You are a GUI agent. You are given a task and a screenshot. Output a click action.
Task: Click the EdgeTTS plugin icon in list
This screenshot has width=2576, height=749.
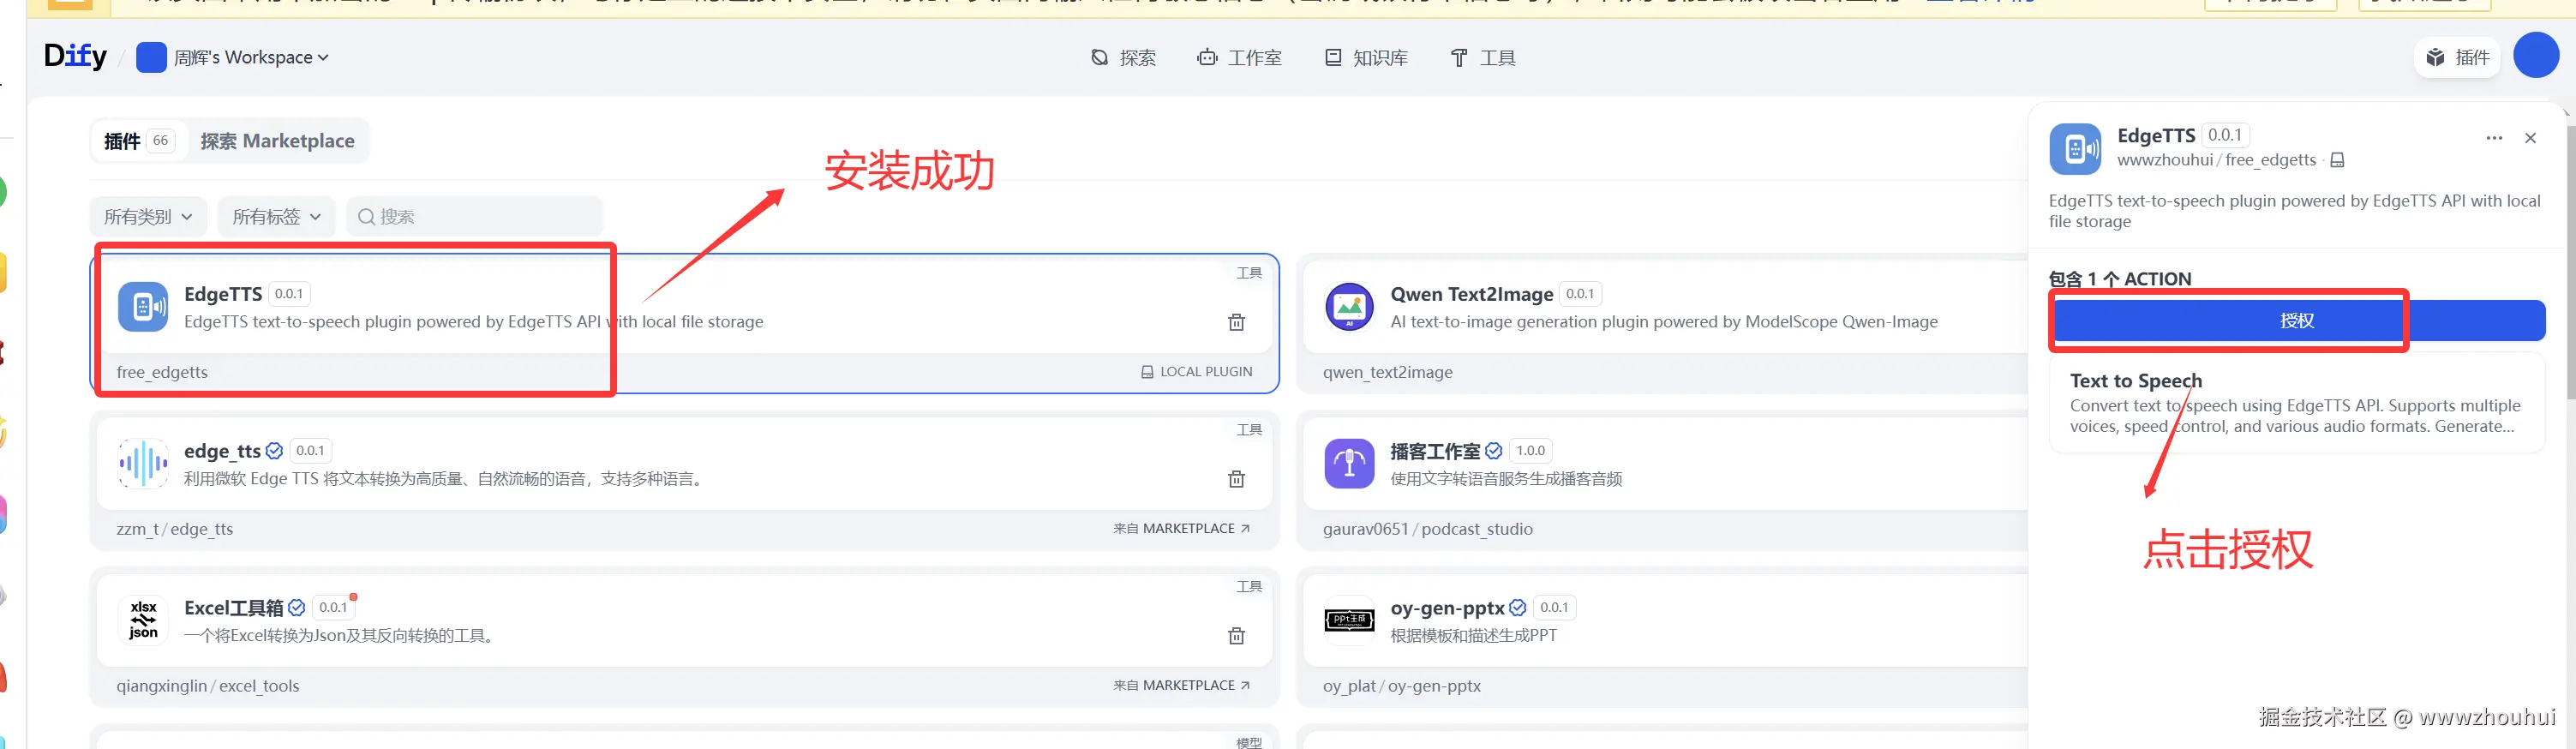[143, 307]
